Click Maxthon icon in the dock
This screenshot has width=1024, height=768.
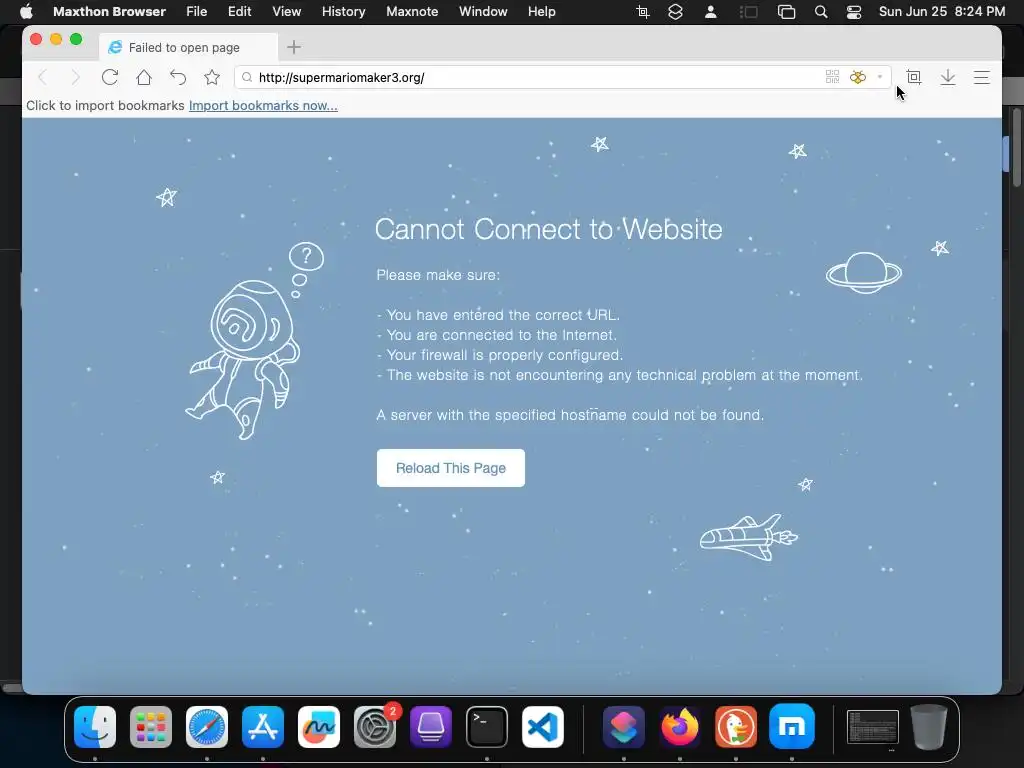[x=792, y=727]
